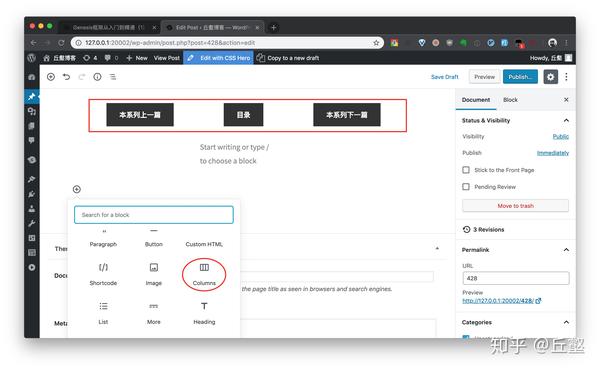Screen dimensions: 600x370
Task: Check Pending Review checkbox
Action: [466, 187]
